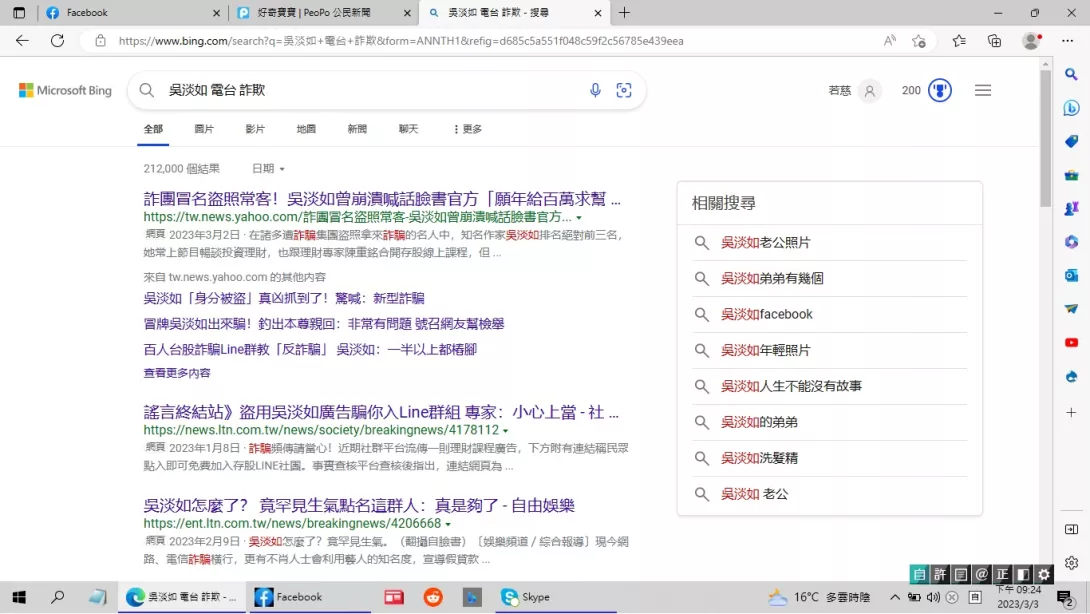This screenshot has width=1090, height=614.
Task: Switch to 聊天 chat tab
Action: pyautogui.click(x=408, y=129)
